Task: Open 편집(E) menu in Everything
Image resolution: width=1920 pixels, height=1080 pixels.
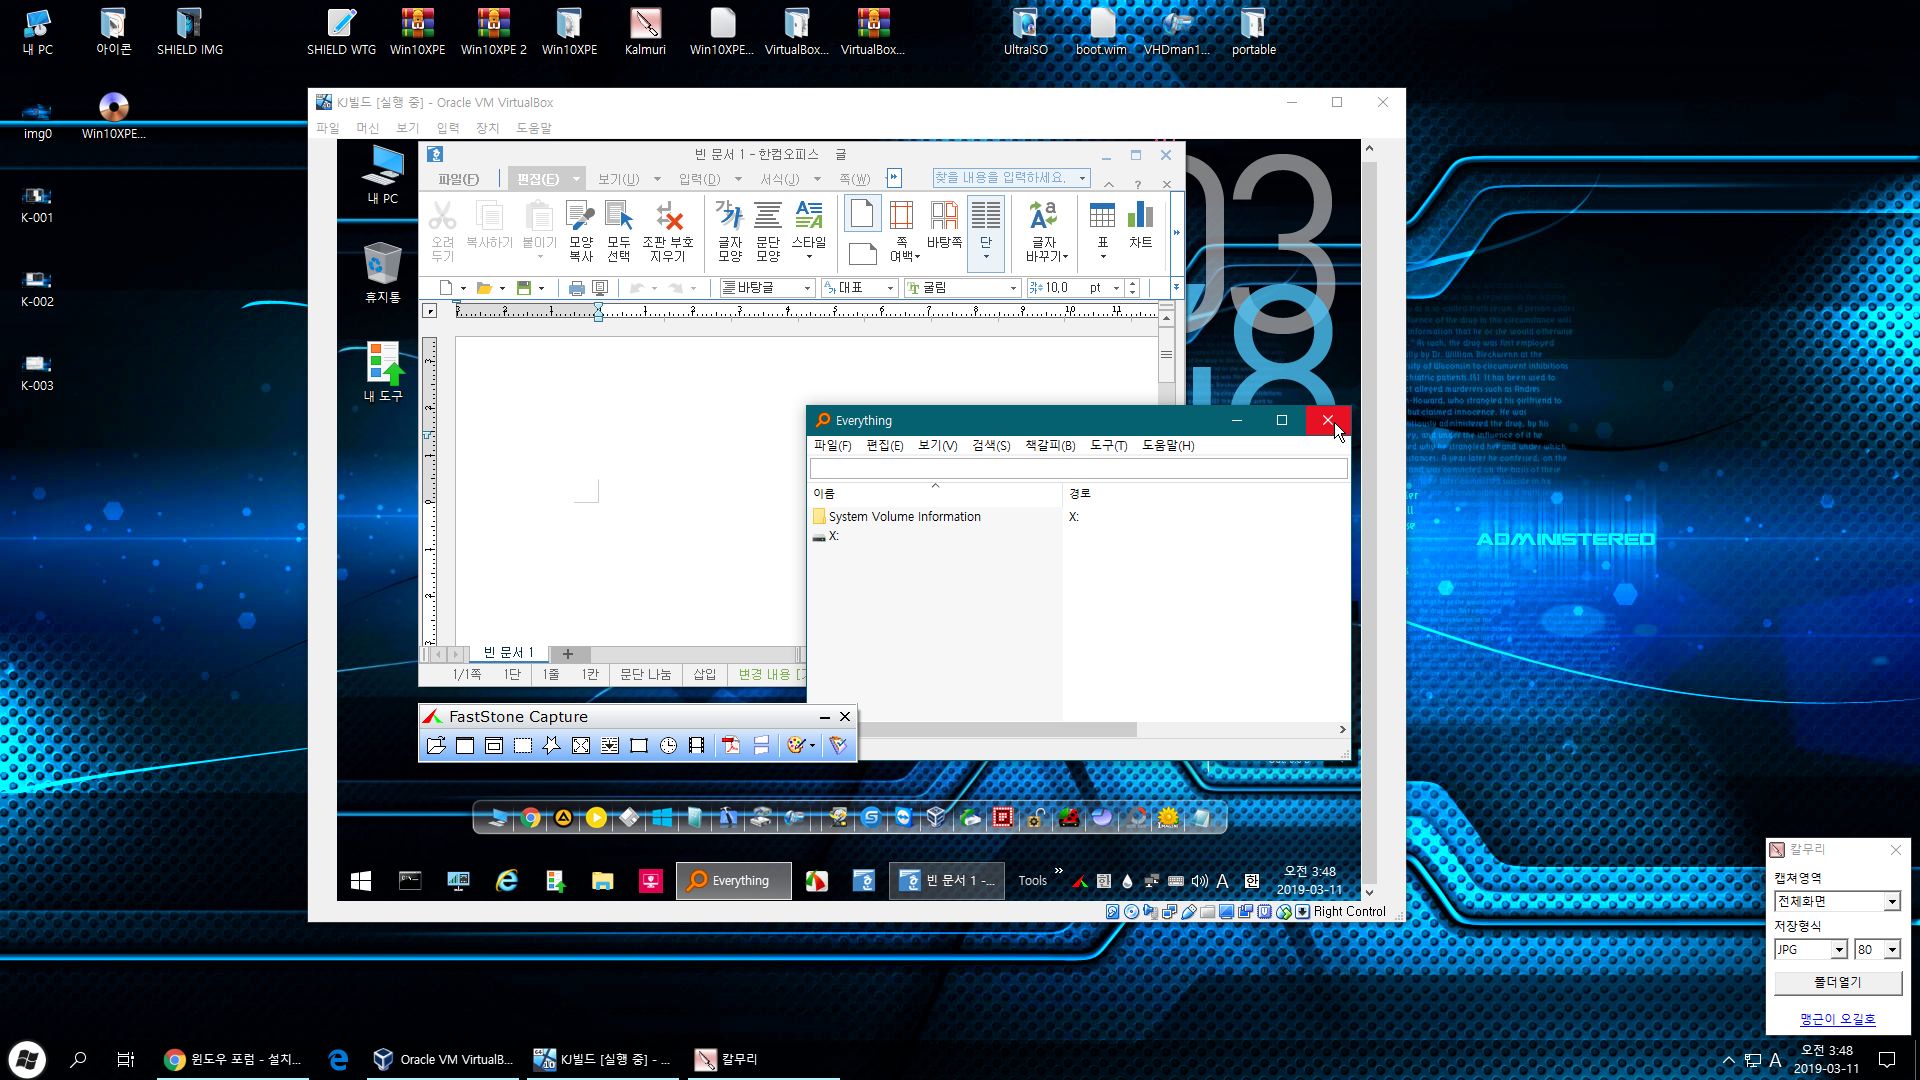Action: [x=884, y=446]
